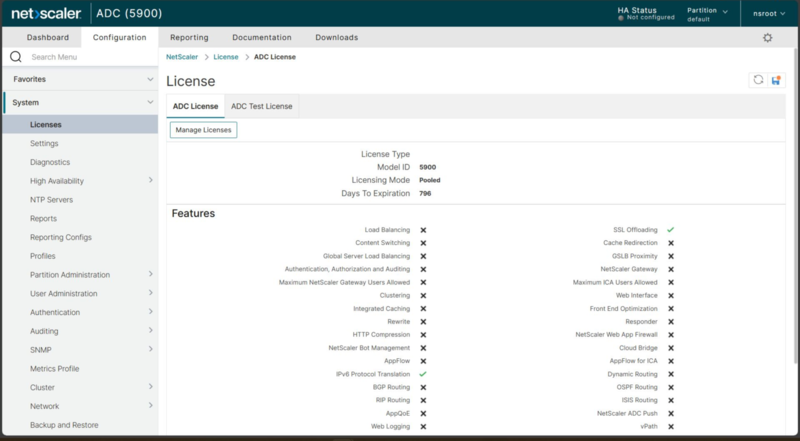Click the Search Menu input field

coord(92,57)
